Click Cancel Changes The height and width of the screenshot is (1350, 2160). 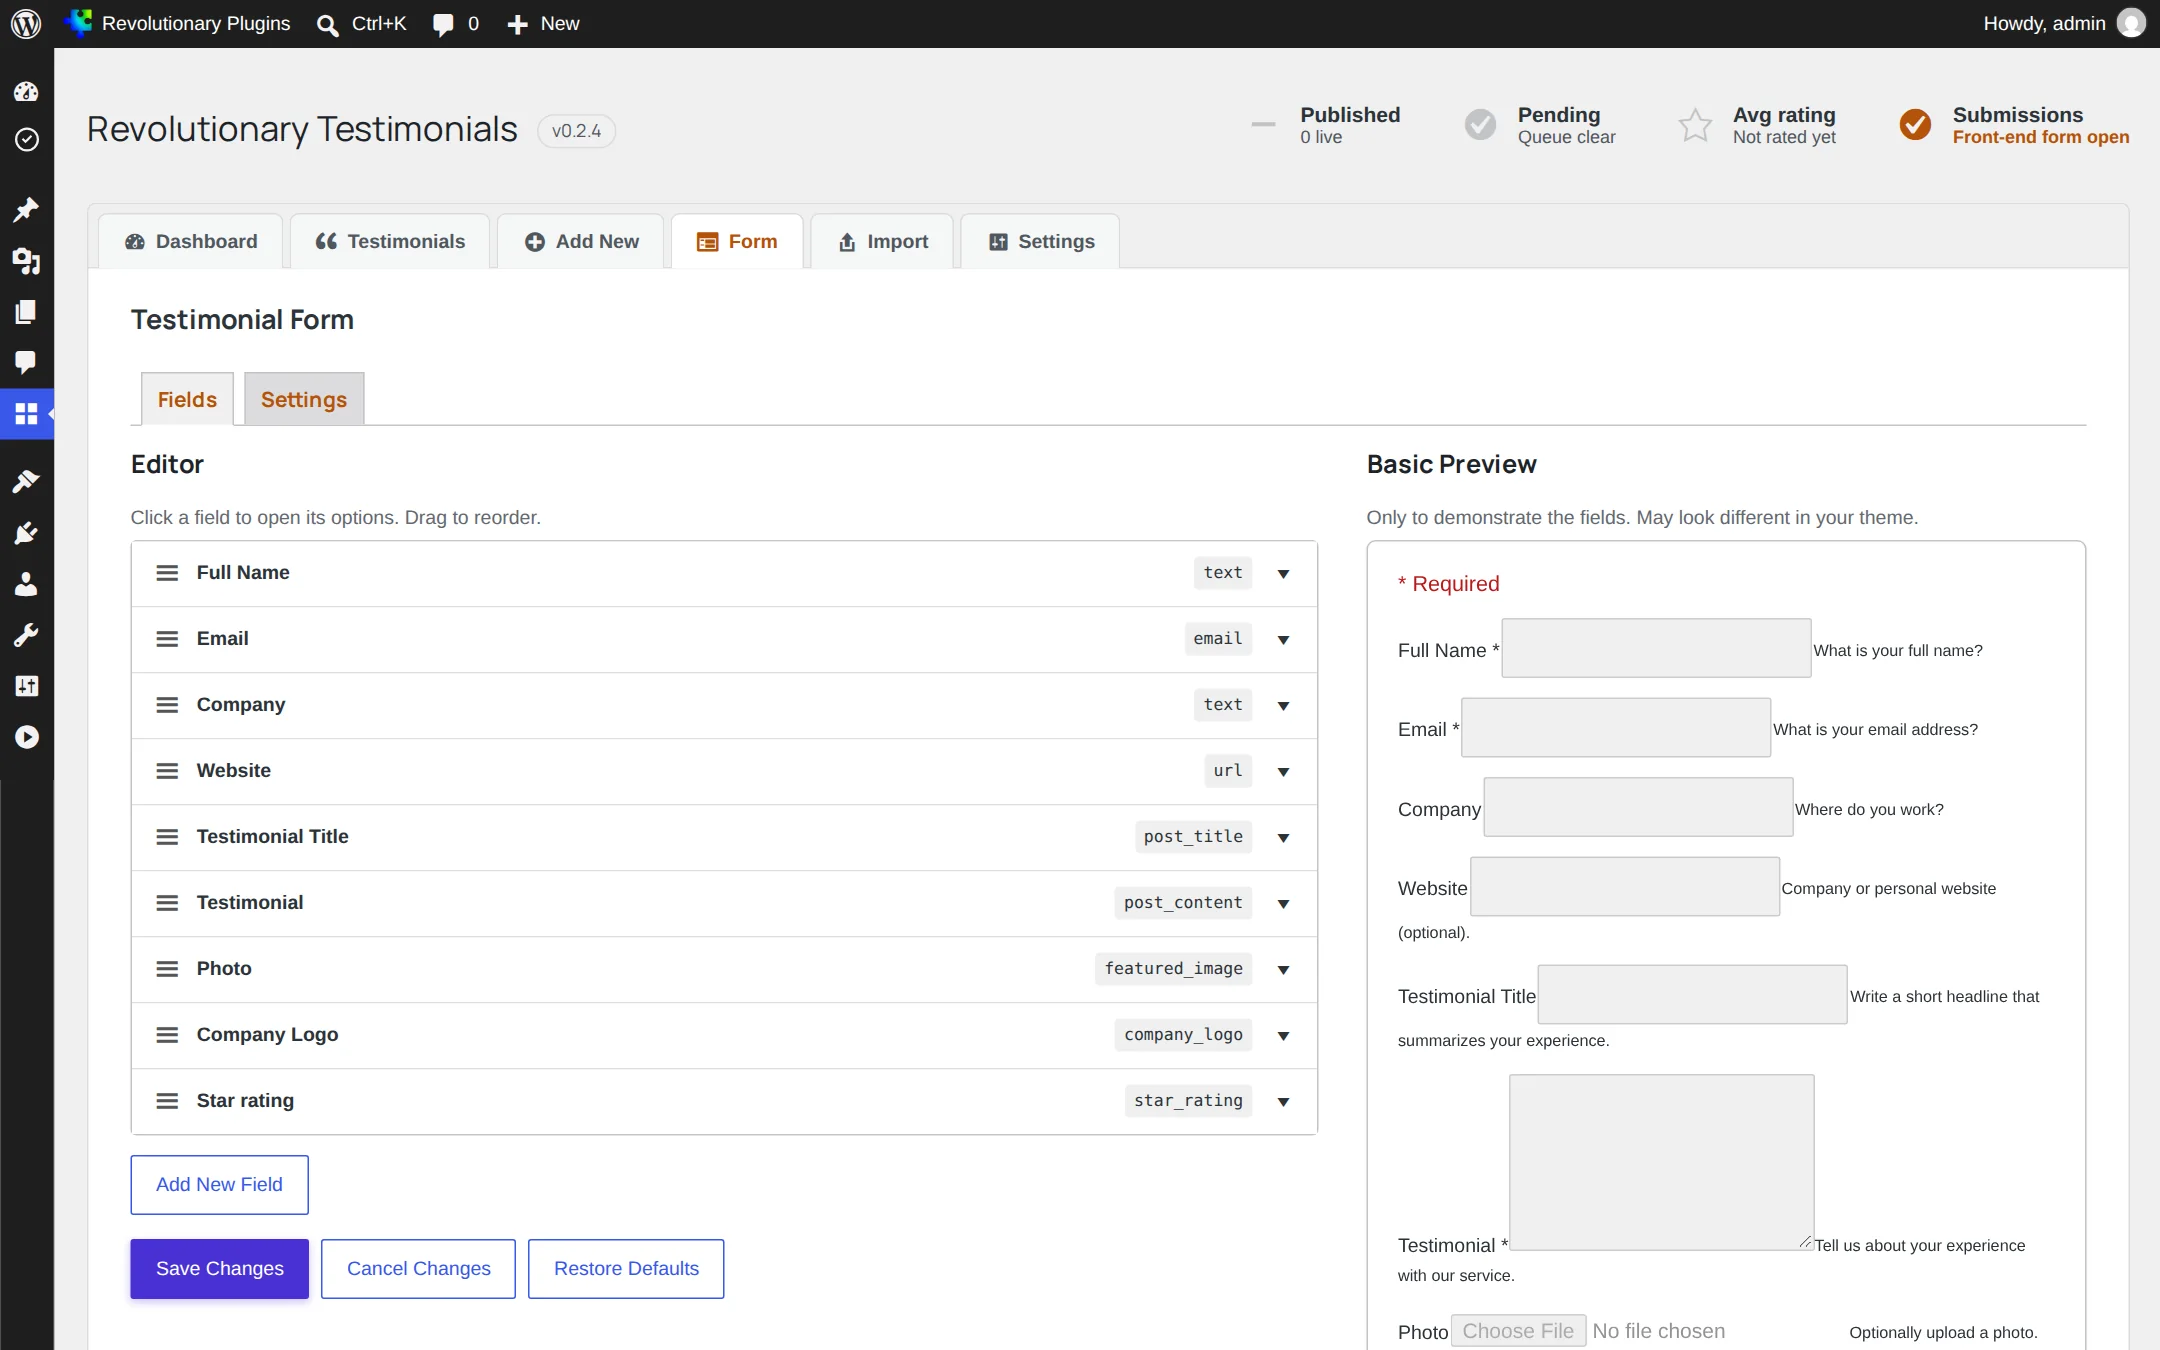418,1269
